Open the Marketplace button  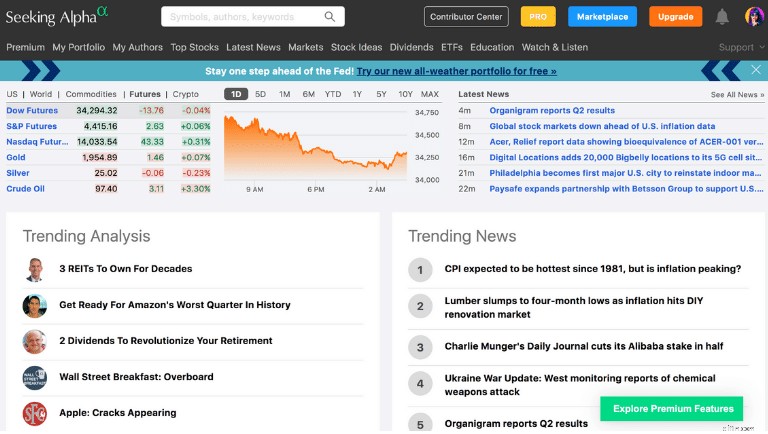click(602, 17)
